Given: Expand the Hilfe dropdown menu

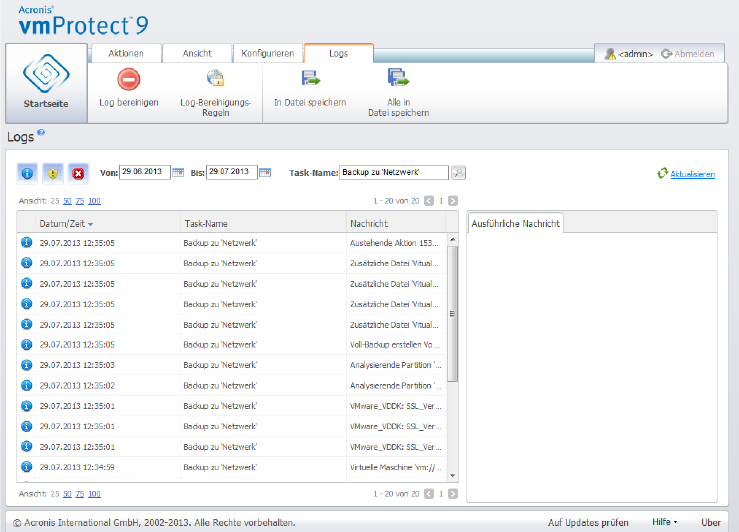Looking at the screenshot, I should pos(664,522).
